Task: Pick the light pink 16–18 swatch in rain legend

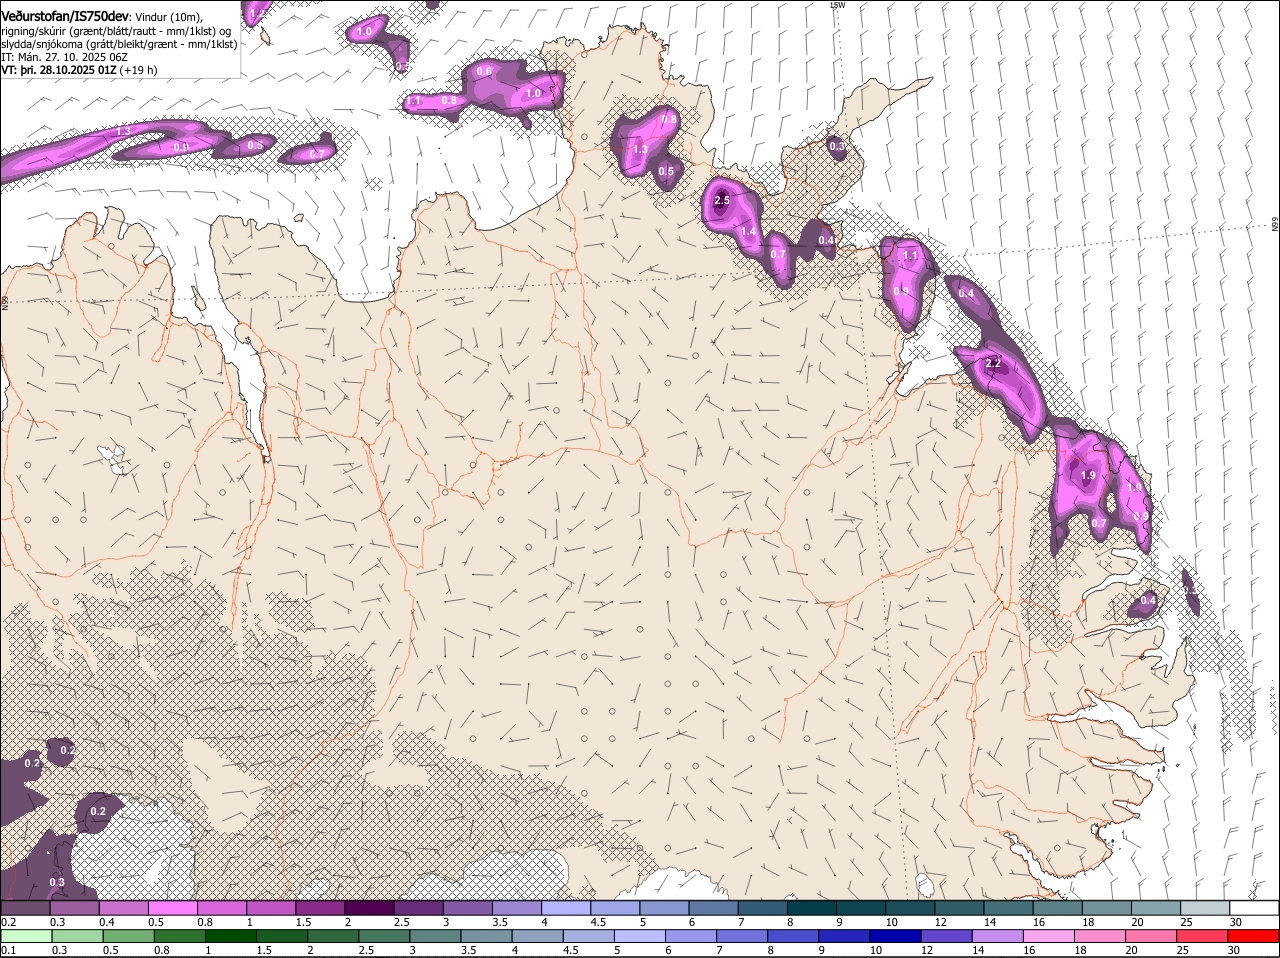Action: pyautogui.click(x=1050, y=937)
